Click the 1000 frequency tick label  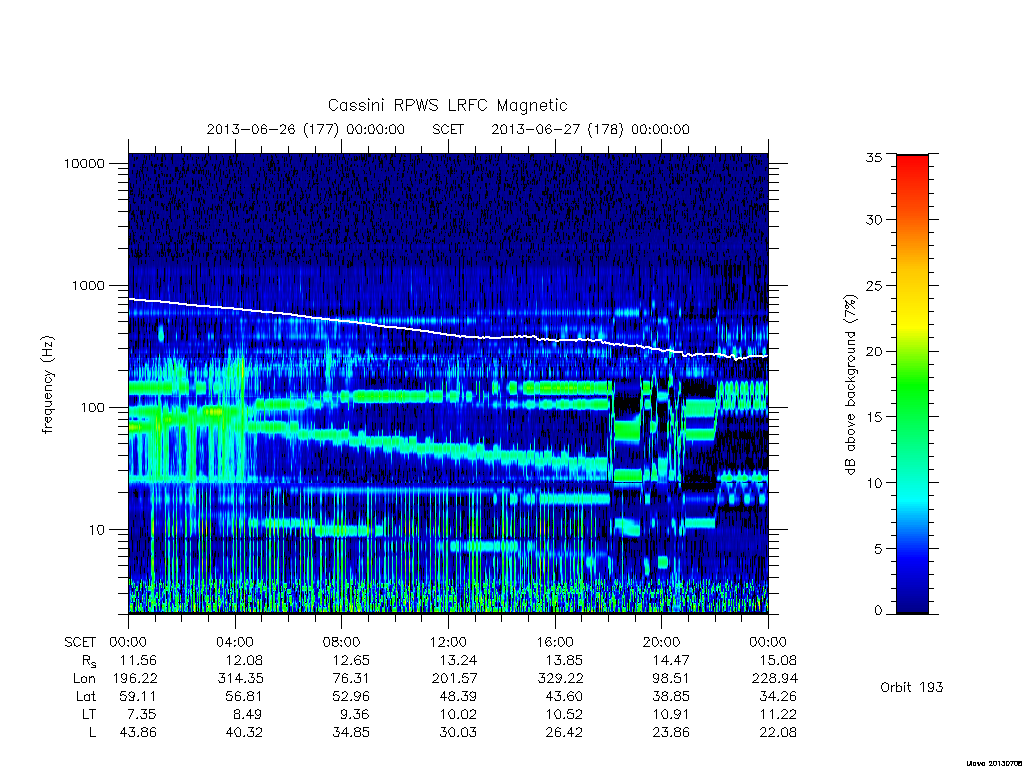(x=88, y=286)
